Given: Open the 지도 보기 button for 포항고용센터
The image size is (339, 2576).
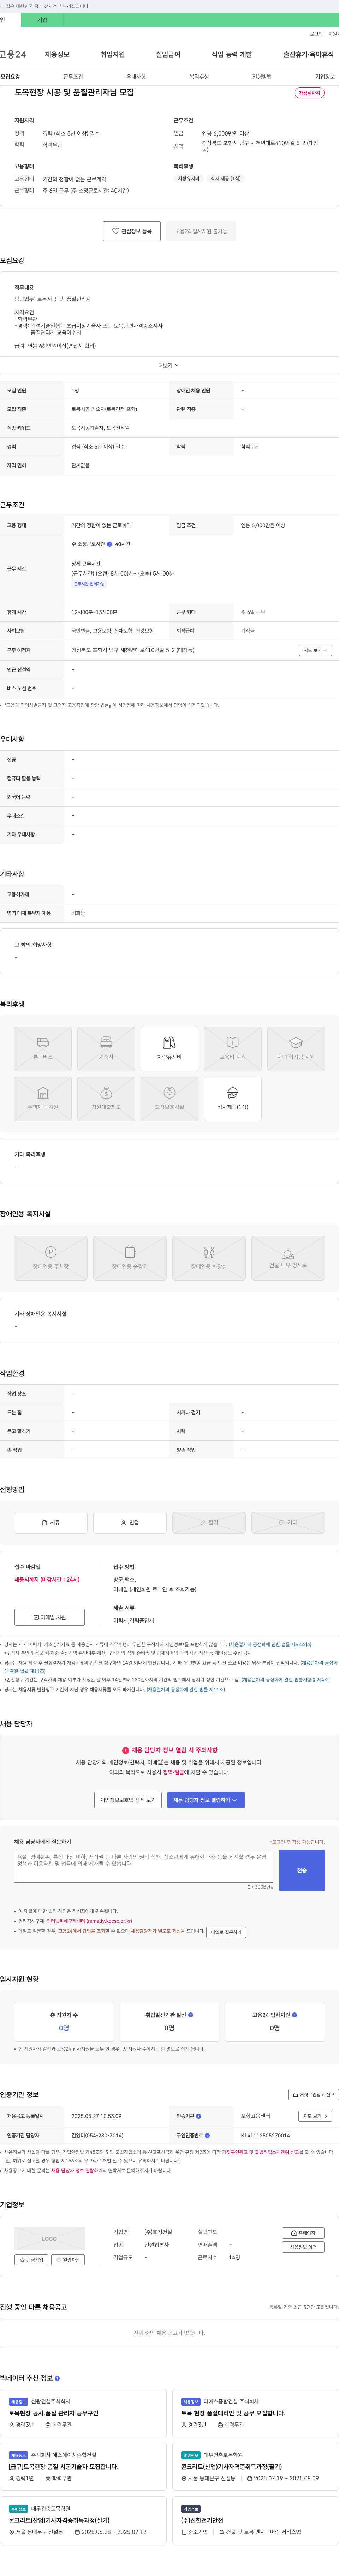Looking at the screenshot, I should (315, 2116).
